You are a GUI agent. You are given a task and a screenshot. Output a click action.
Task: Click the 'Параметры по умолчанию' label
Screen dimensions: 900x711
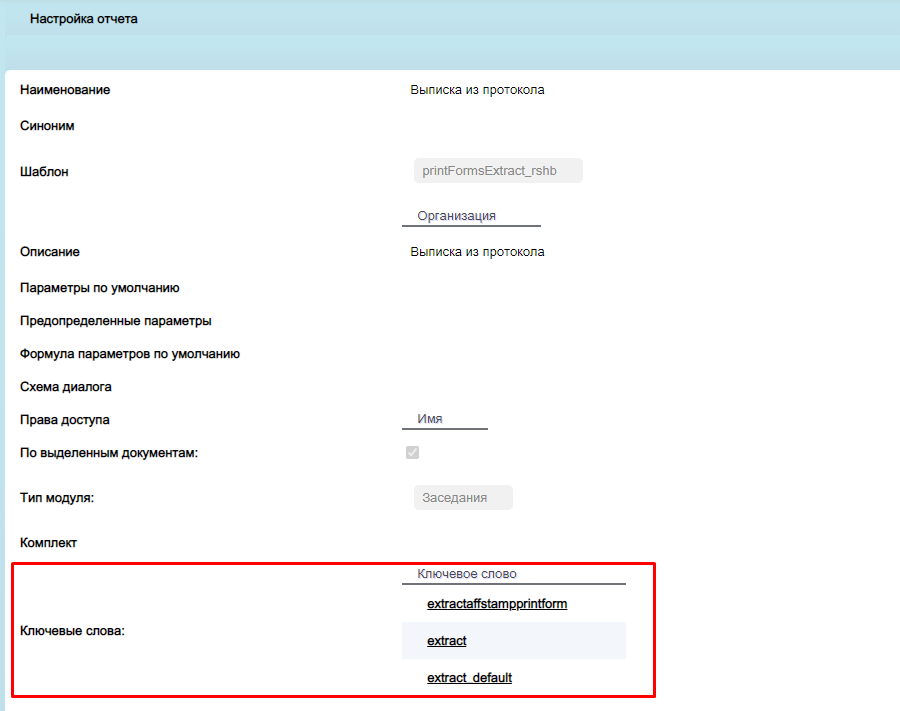click(100, 288)
